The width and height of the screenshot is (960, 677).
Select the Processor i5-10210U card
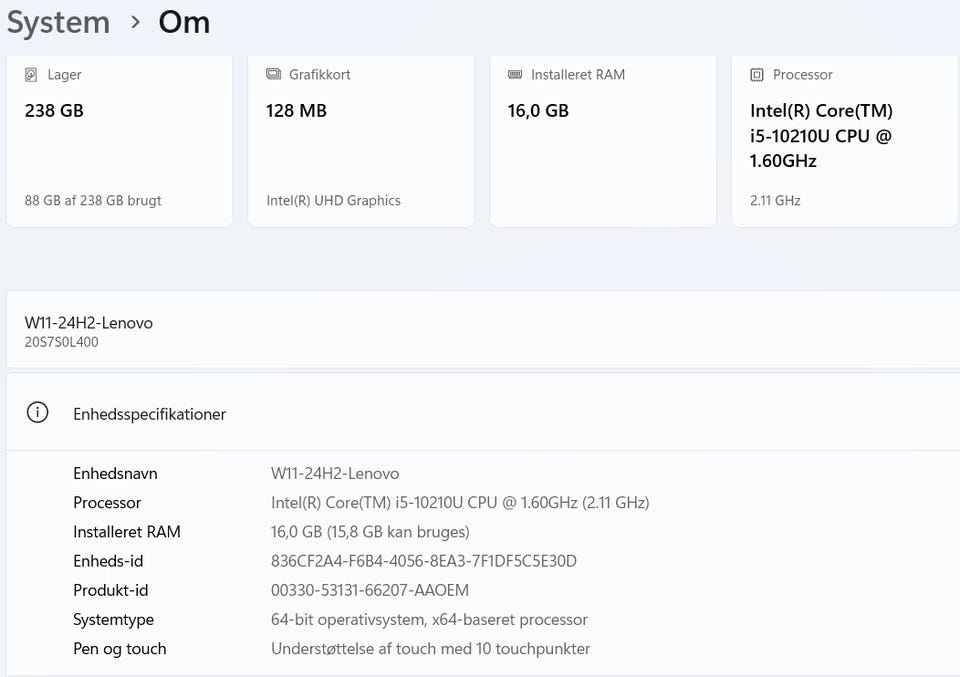[845, 140]
